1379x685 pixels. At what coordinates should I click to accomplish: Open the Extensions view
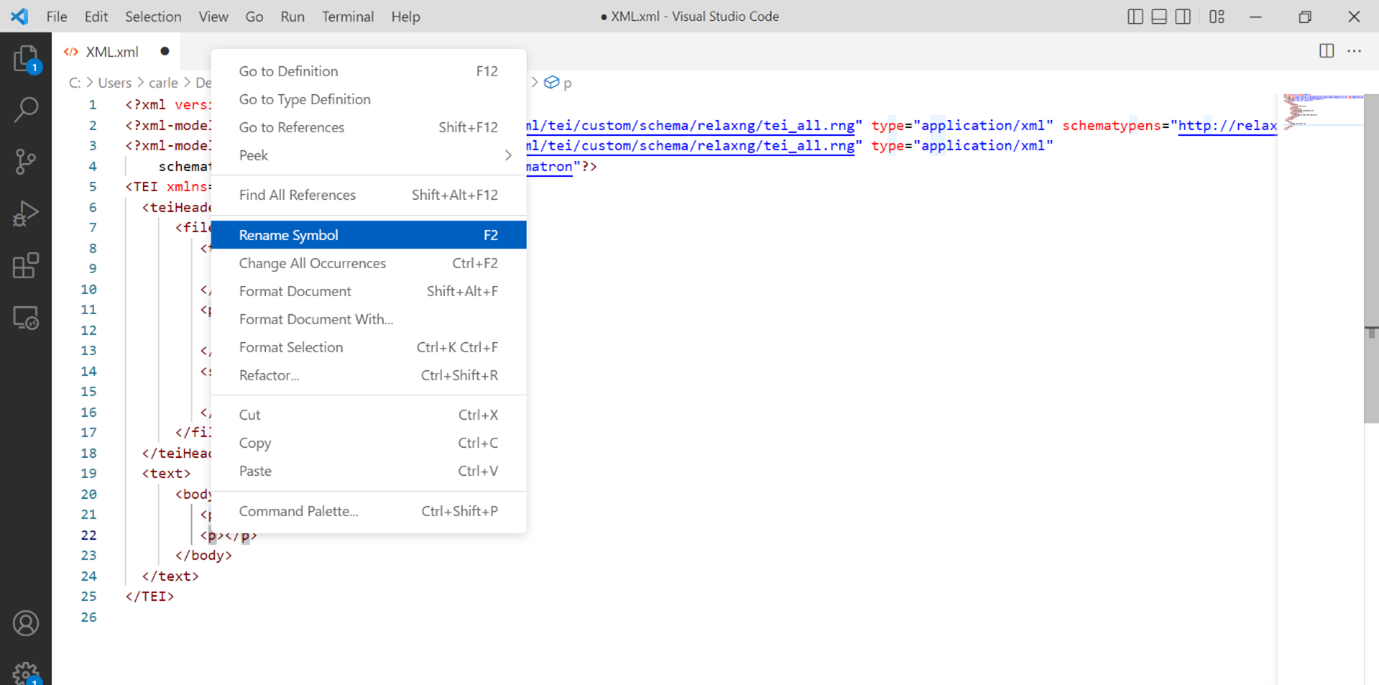point(25,265)
